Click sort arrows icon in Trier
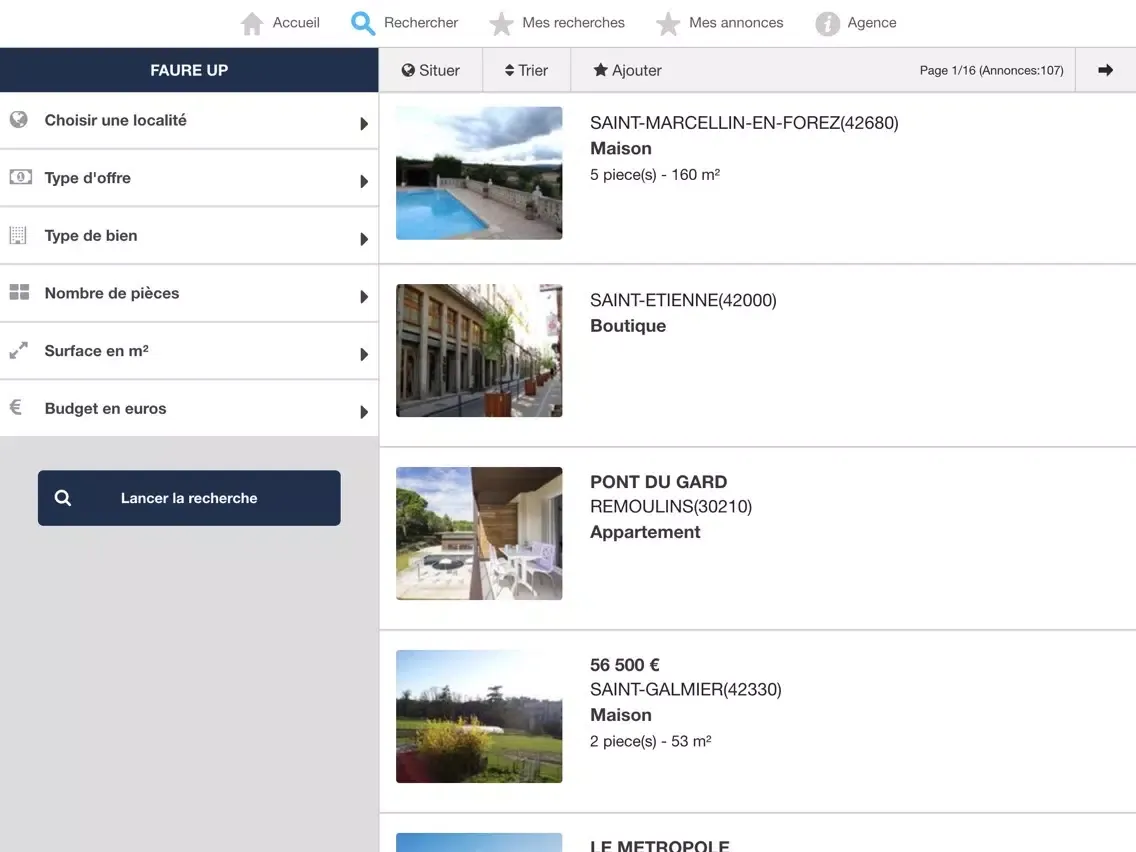This screenshot has width=1136, height=852. tap(509, 70)
